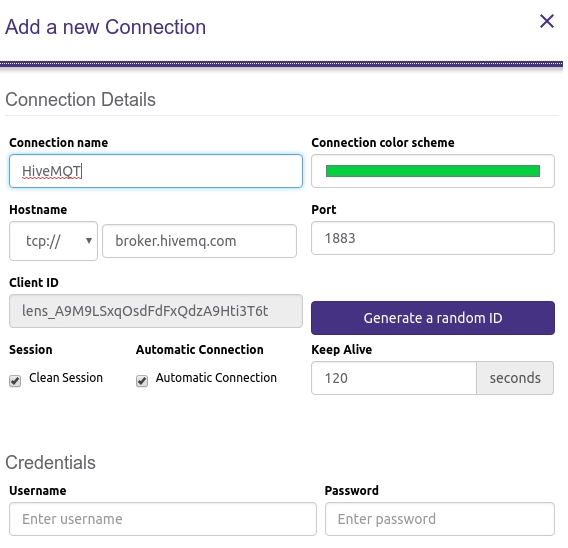The height and width of the screenshot is (548, 568).
Task: Close the Add a new Connection dialog
Action: 547,21
